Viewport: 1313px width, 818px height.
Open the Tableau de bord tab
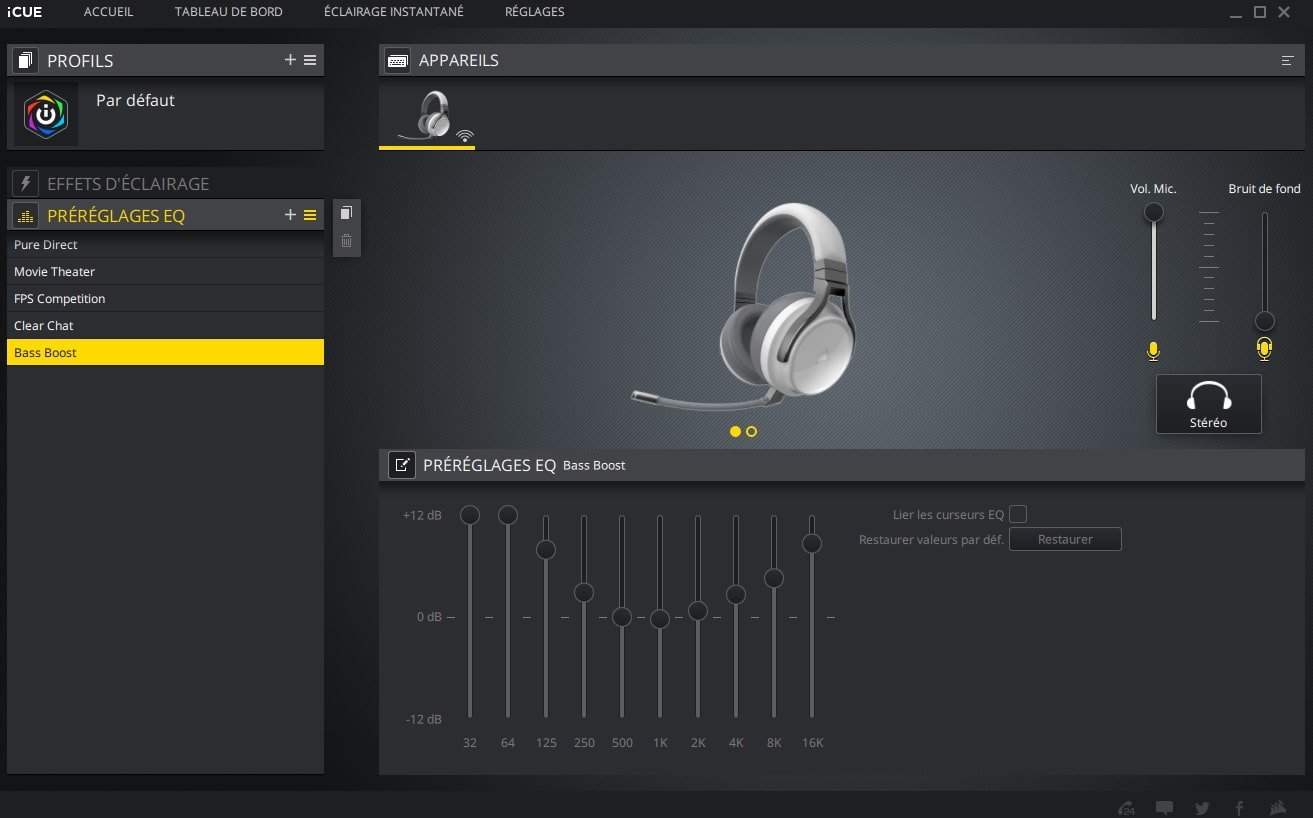228,12
